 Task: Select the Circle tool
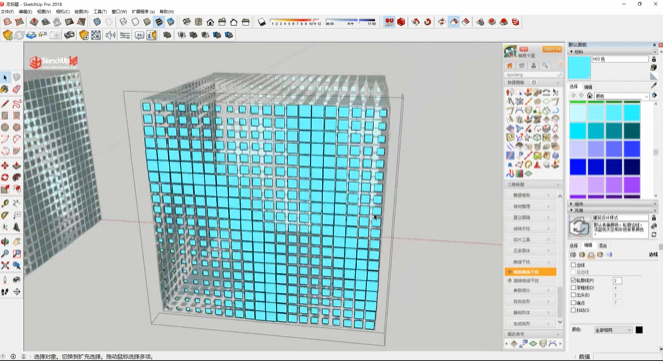(5, 127)
